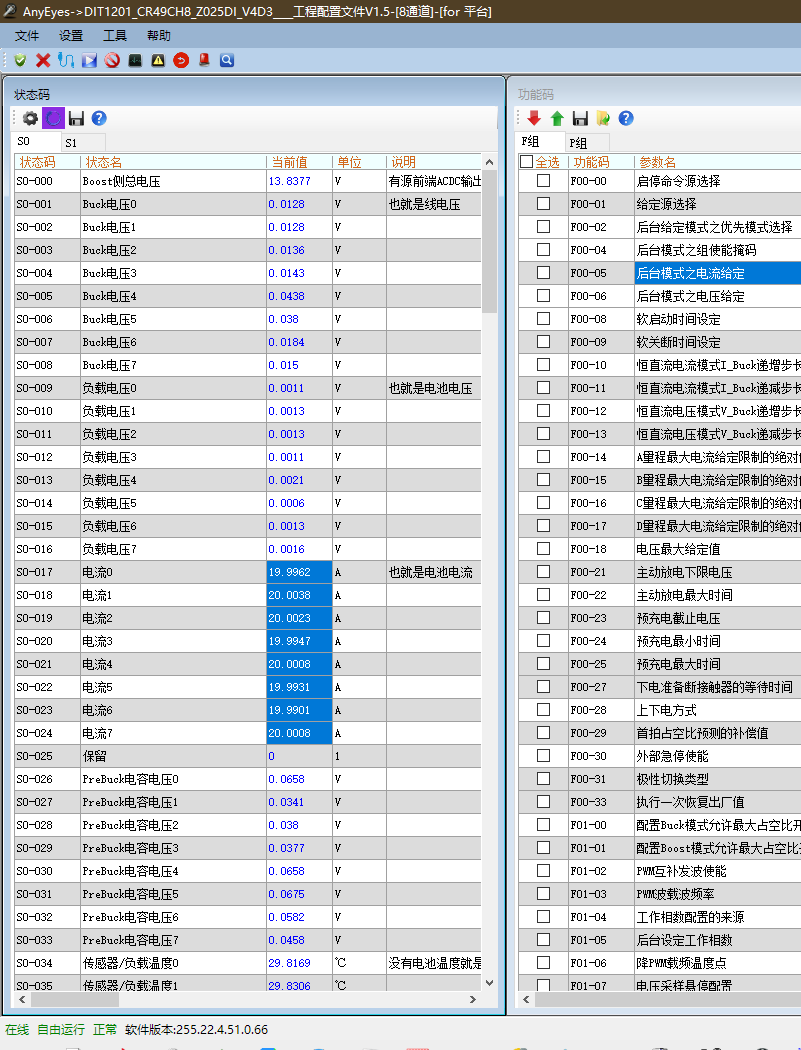This screenshot has width=801, height=1050.
Task: Select the S0 tab
Action: point(35,141)
